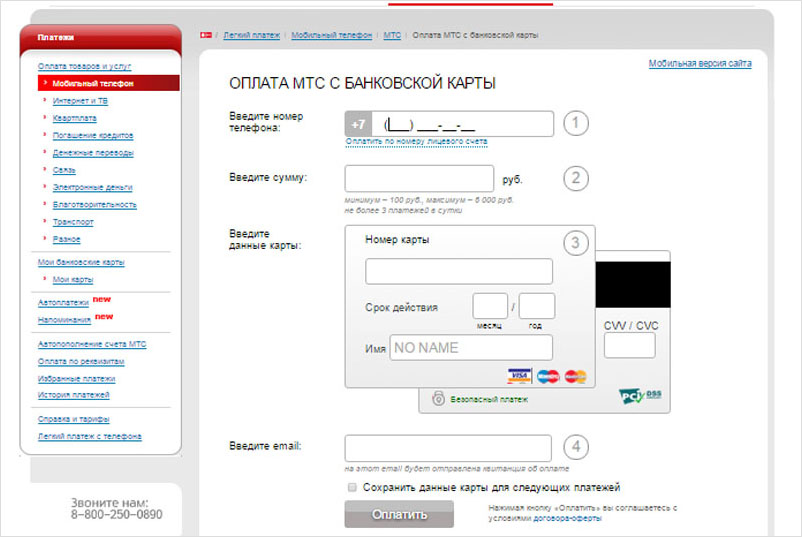
Task: Click the padlock icon beside Безопасный платеж
Action: coord(437,398)
